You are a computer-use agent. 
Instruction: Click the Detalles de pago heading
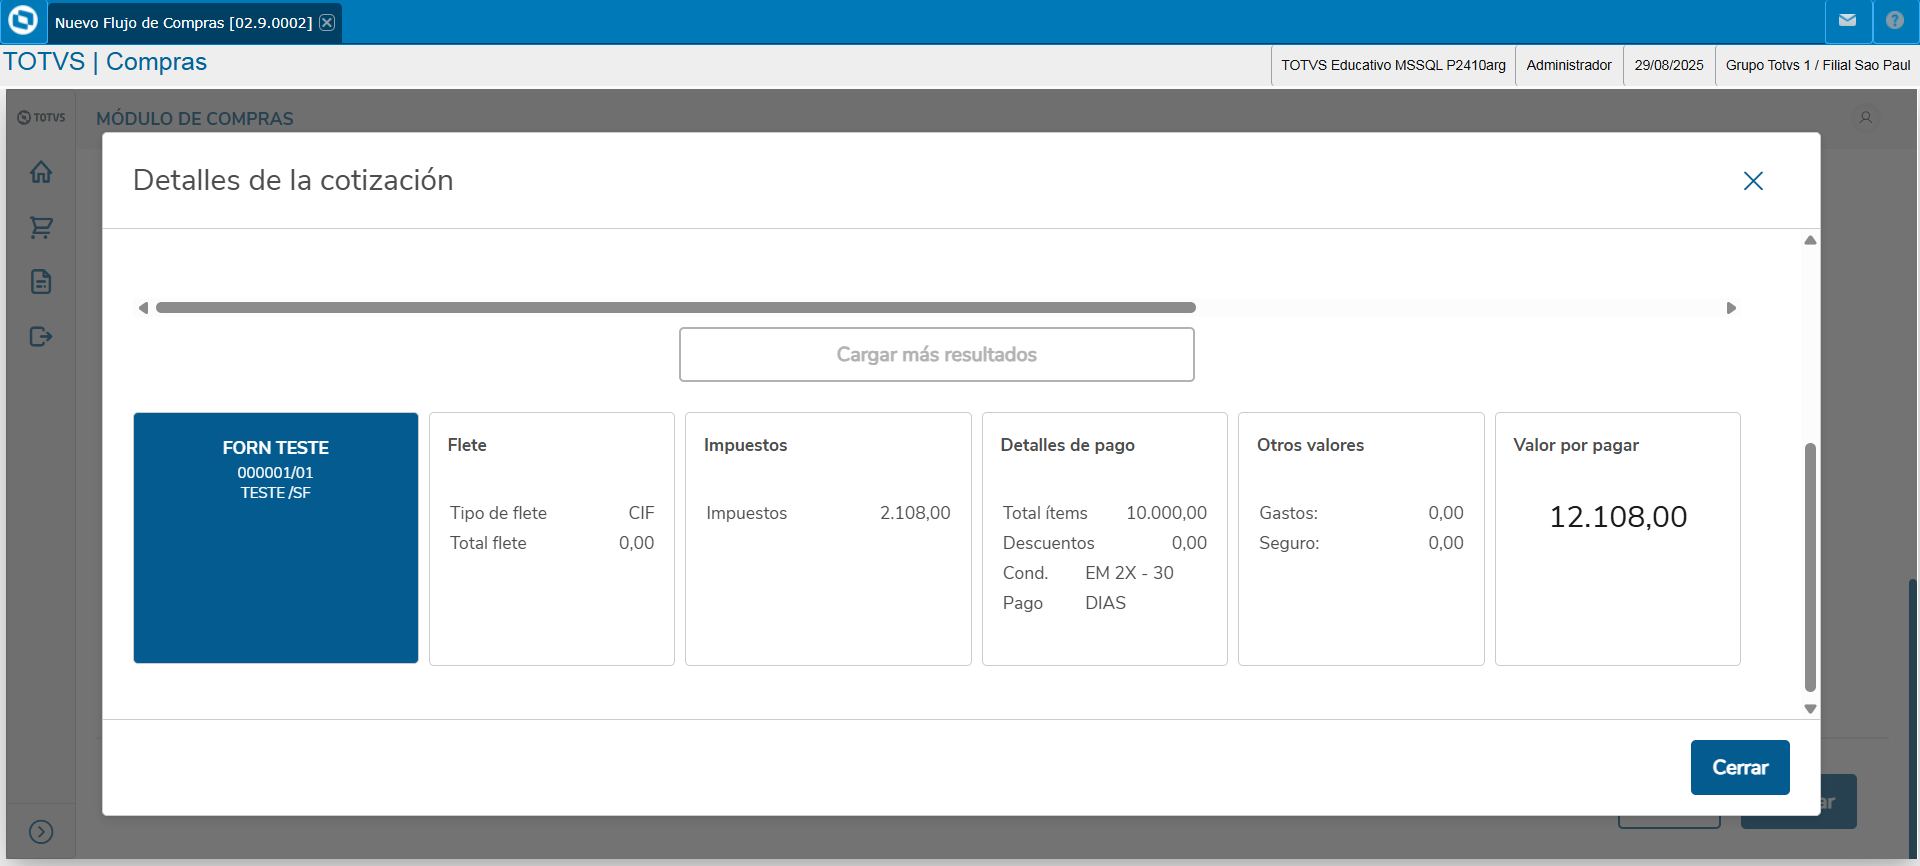[x=1067, y=445]
